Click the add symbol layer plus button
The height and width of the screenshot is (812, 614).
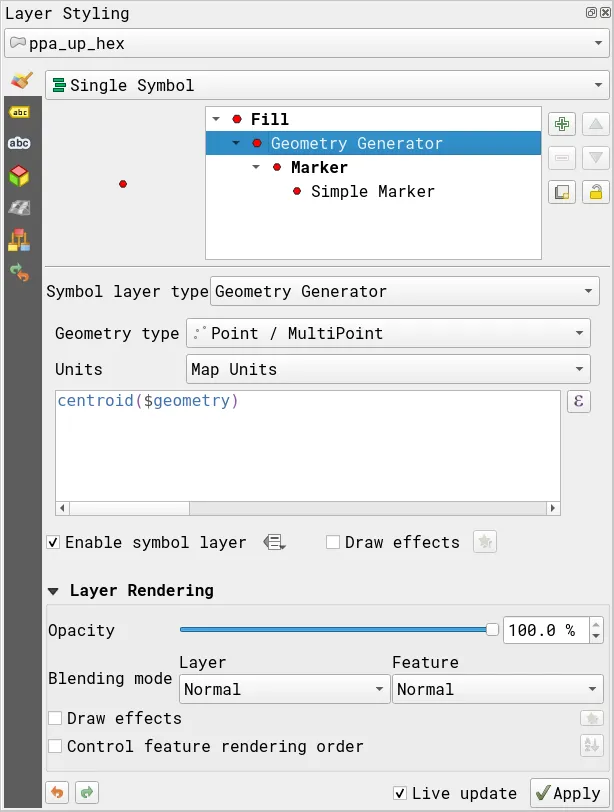coord(562,124)
